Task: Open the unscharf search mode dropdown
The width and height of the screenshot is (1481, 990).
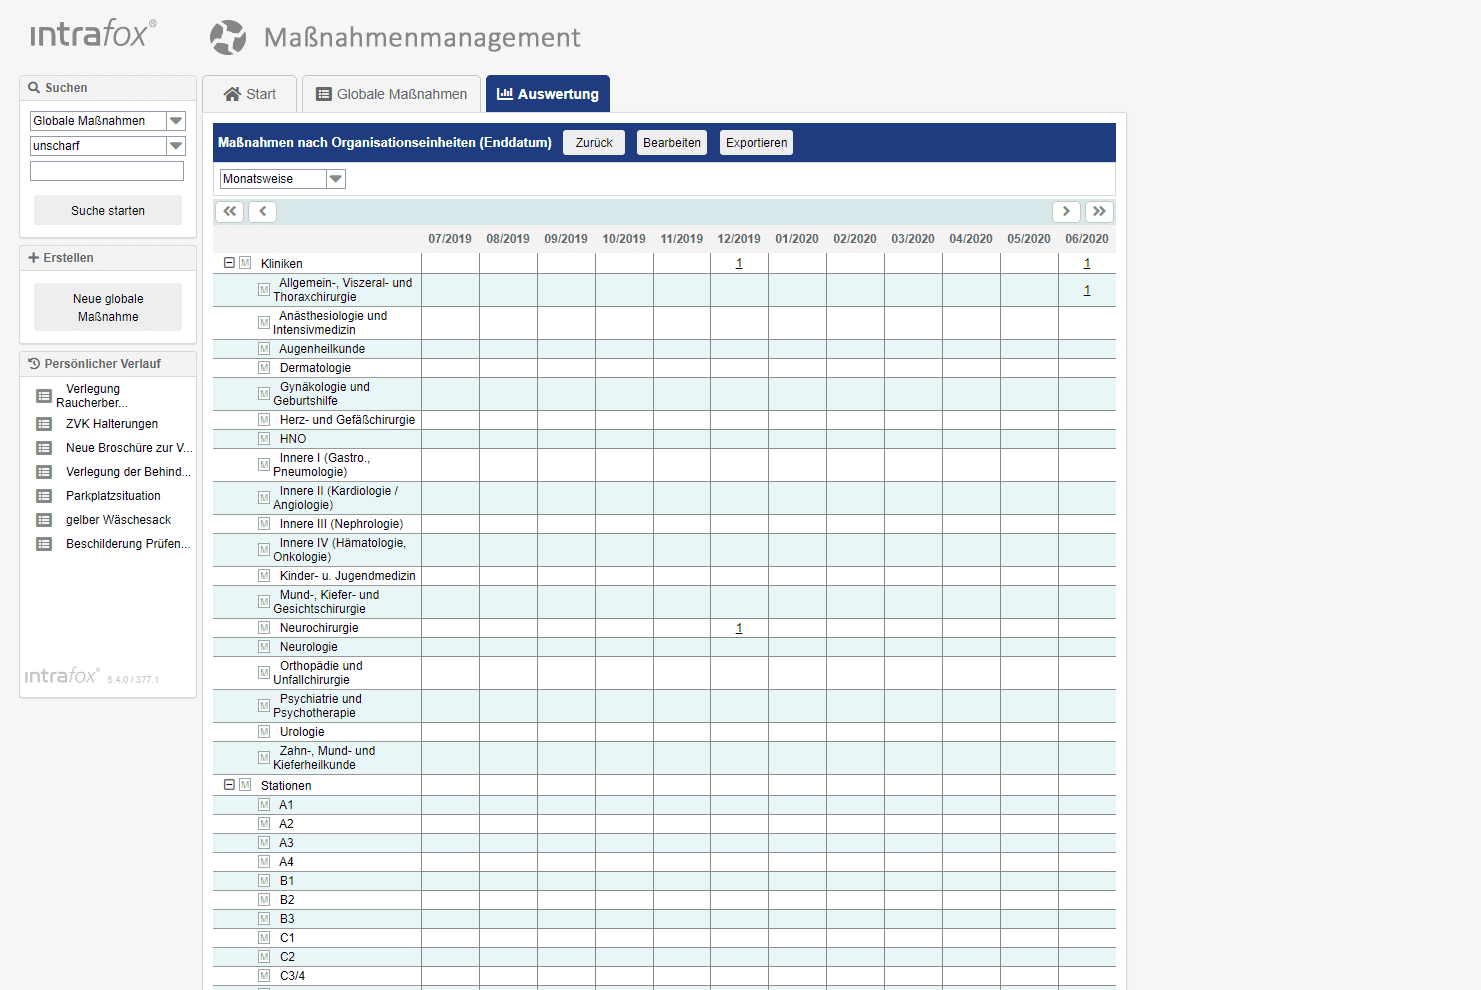Action: click(x=175, y=145)
